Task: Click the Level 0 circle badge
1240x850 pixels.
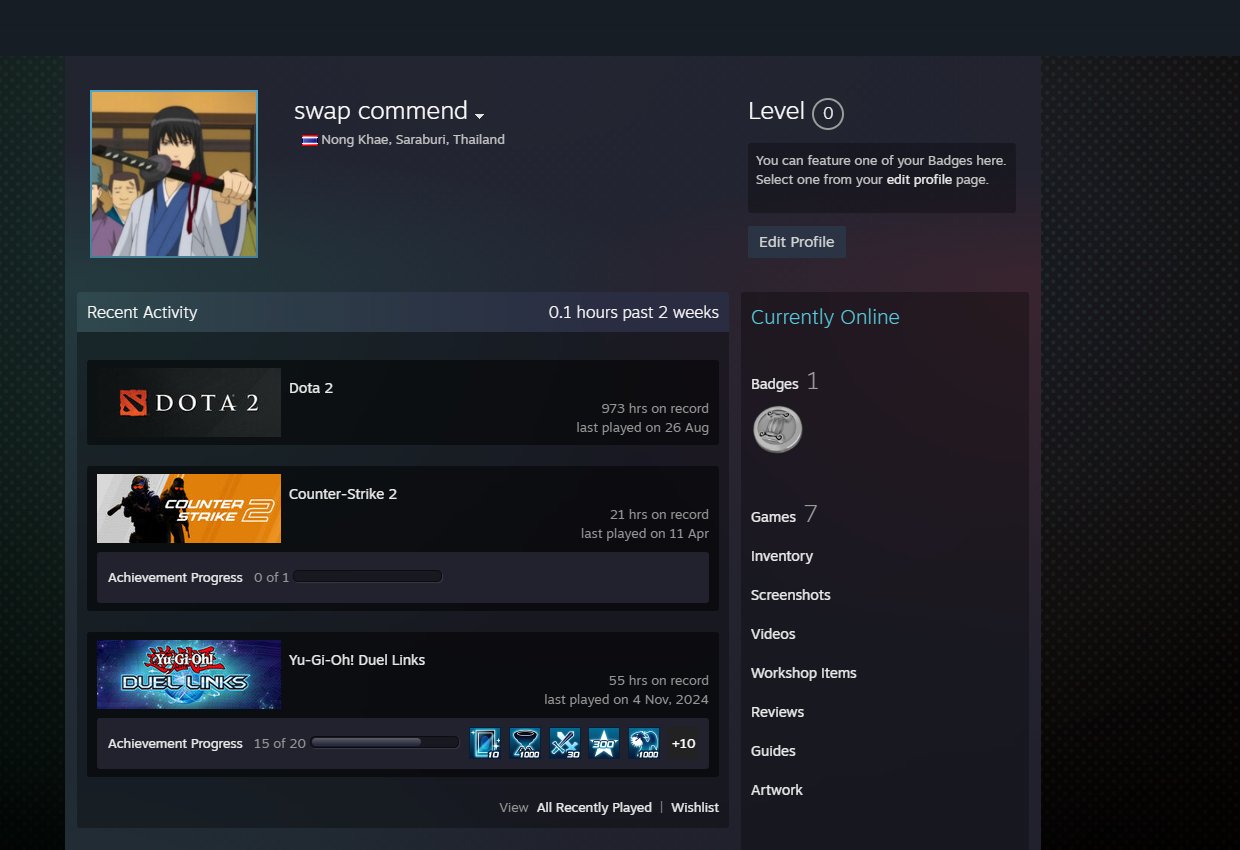Action: tap(827, 113)
